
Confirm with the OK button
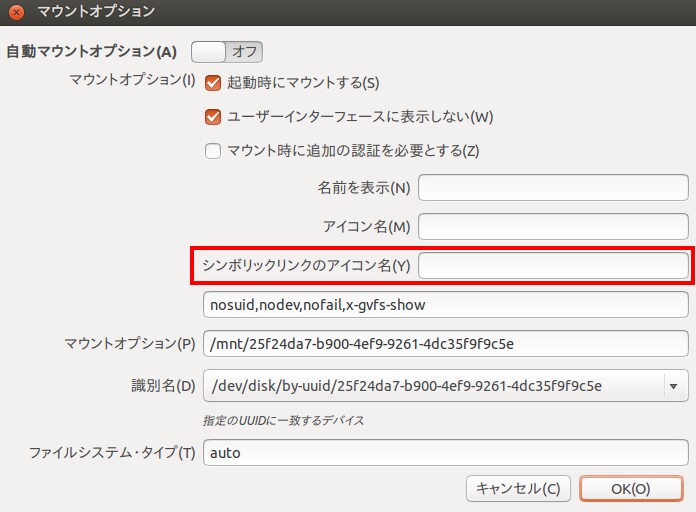tap(631, 489)
